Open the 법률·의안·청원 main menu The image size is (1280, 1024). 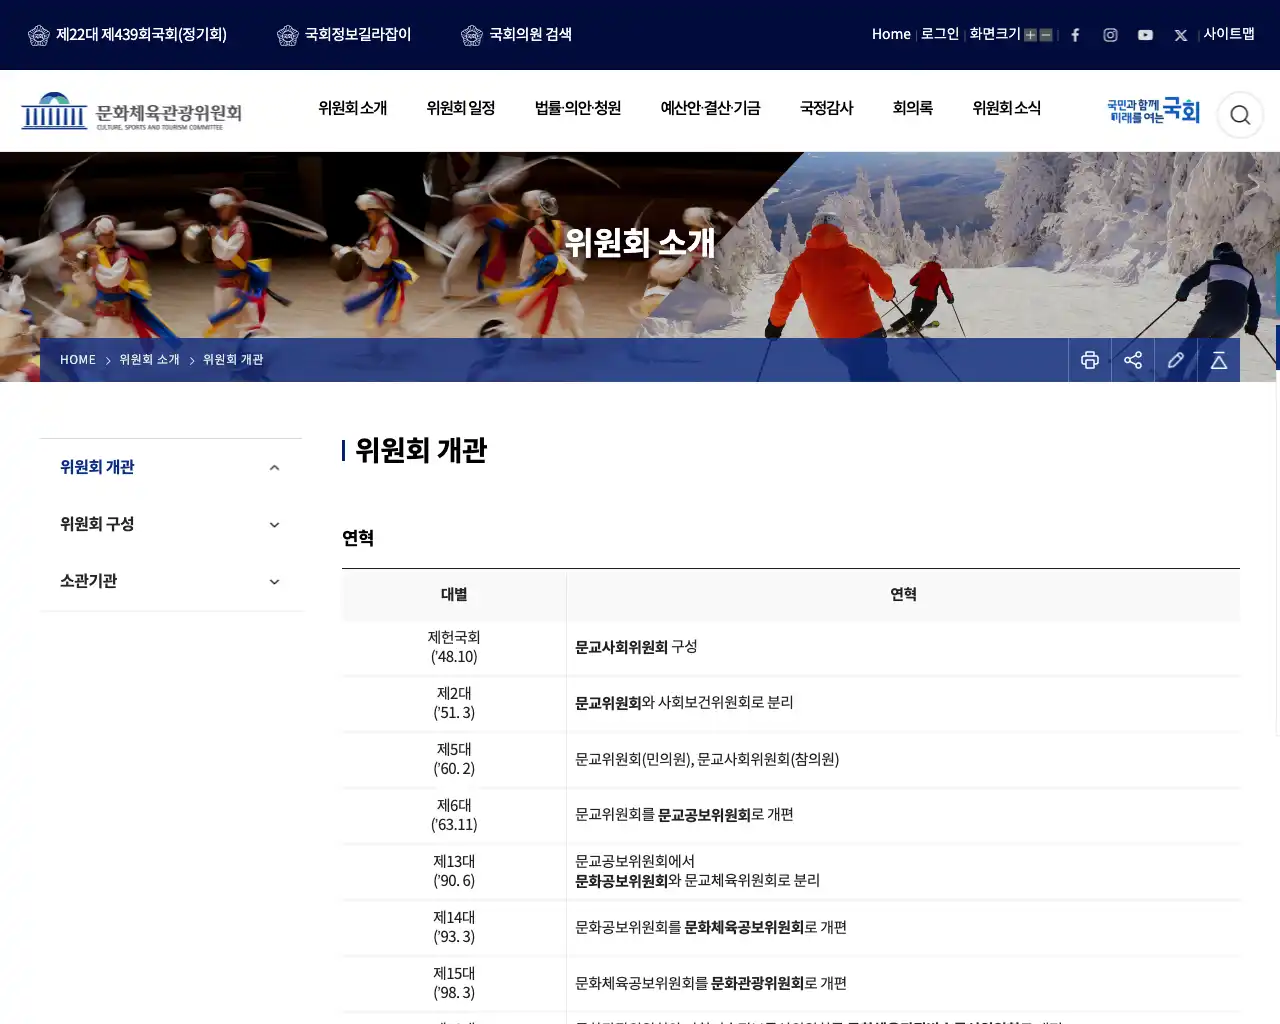(x=578, y=108)
